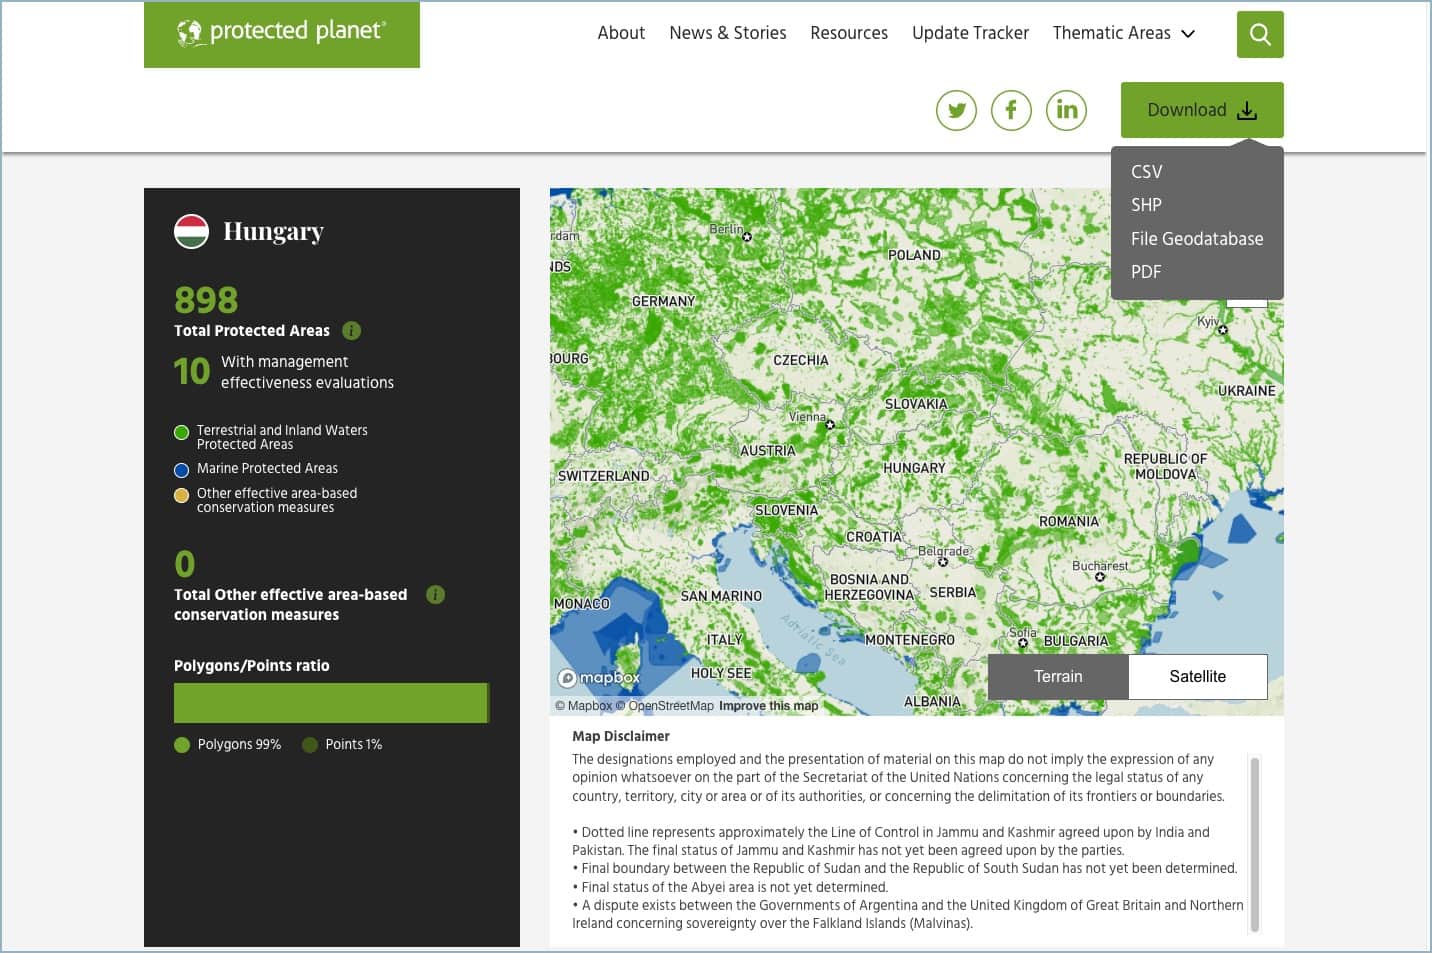Share page via Facebook icon
The height and width of the screenshot is (953, 1432).
pyautogui.click(x=1011, y=110)
